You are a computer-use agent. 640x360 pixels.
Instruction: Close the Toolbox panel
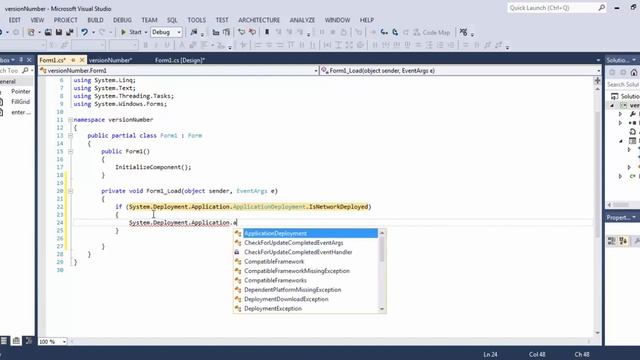tap(29, 60)
